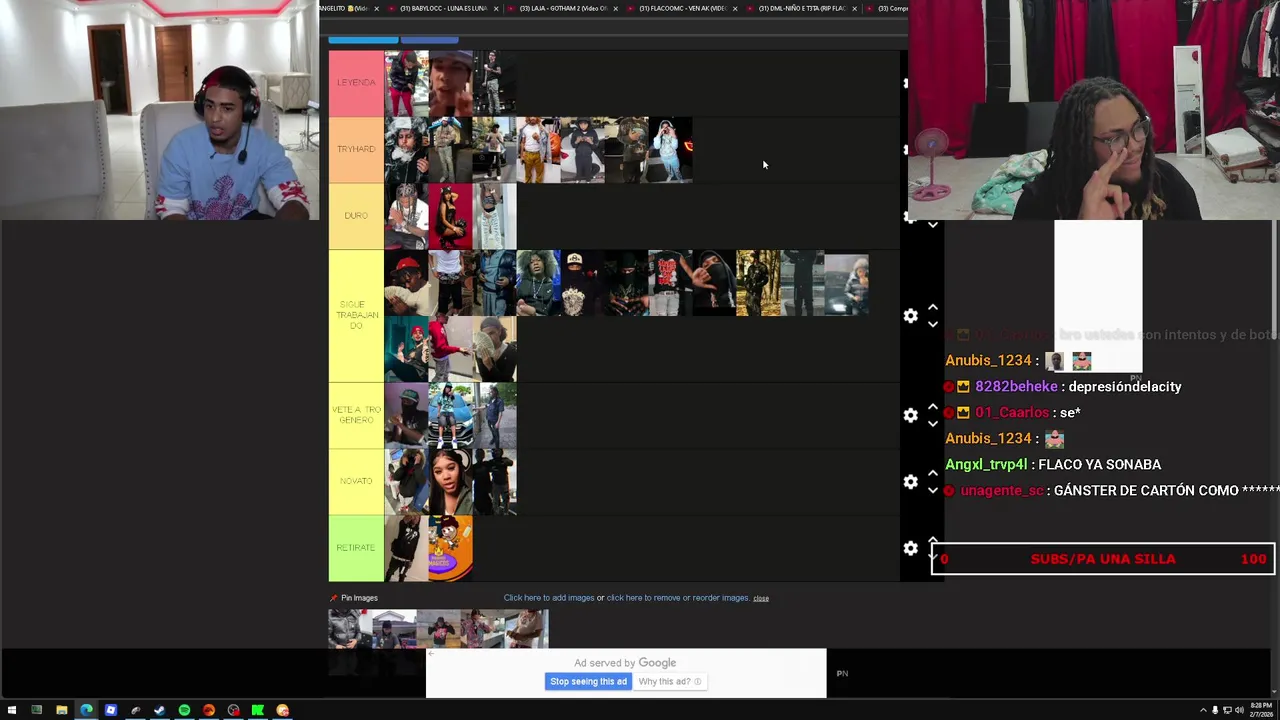The width and height of the screenshot is (1280, 720).
Task: Open settings gear for VETE A TRO GENERO tier
Action: coord(910,415)
